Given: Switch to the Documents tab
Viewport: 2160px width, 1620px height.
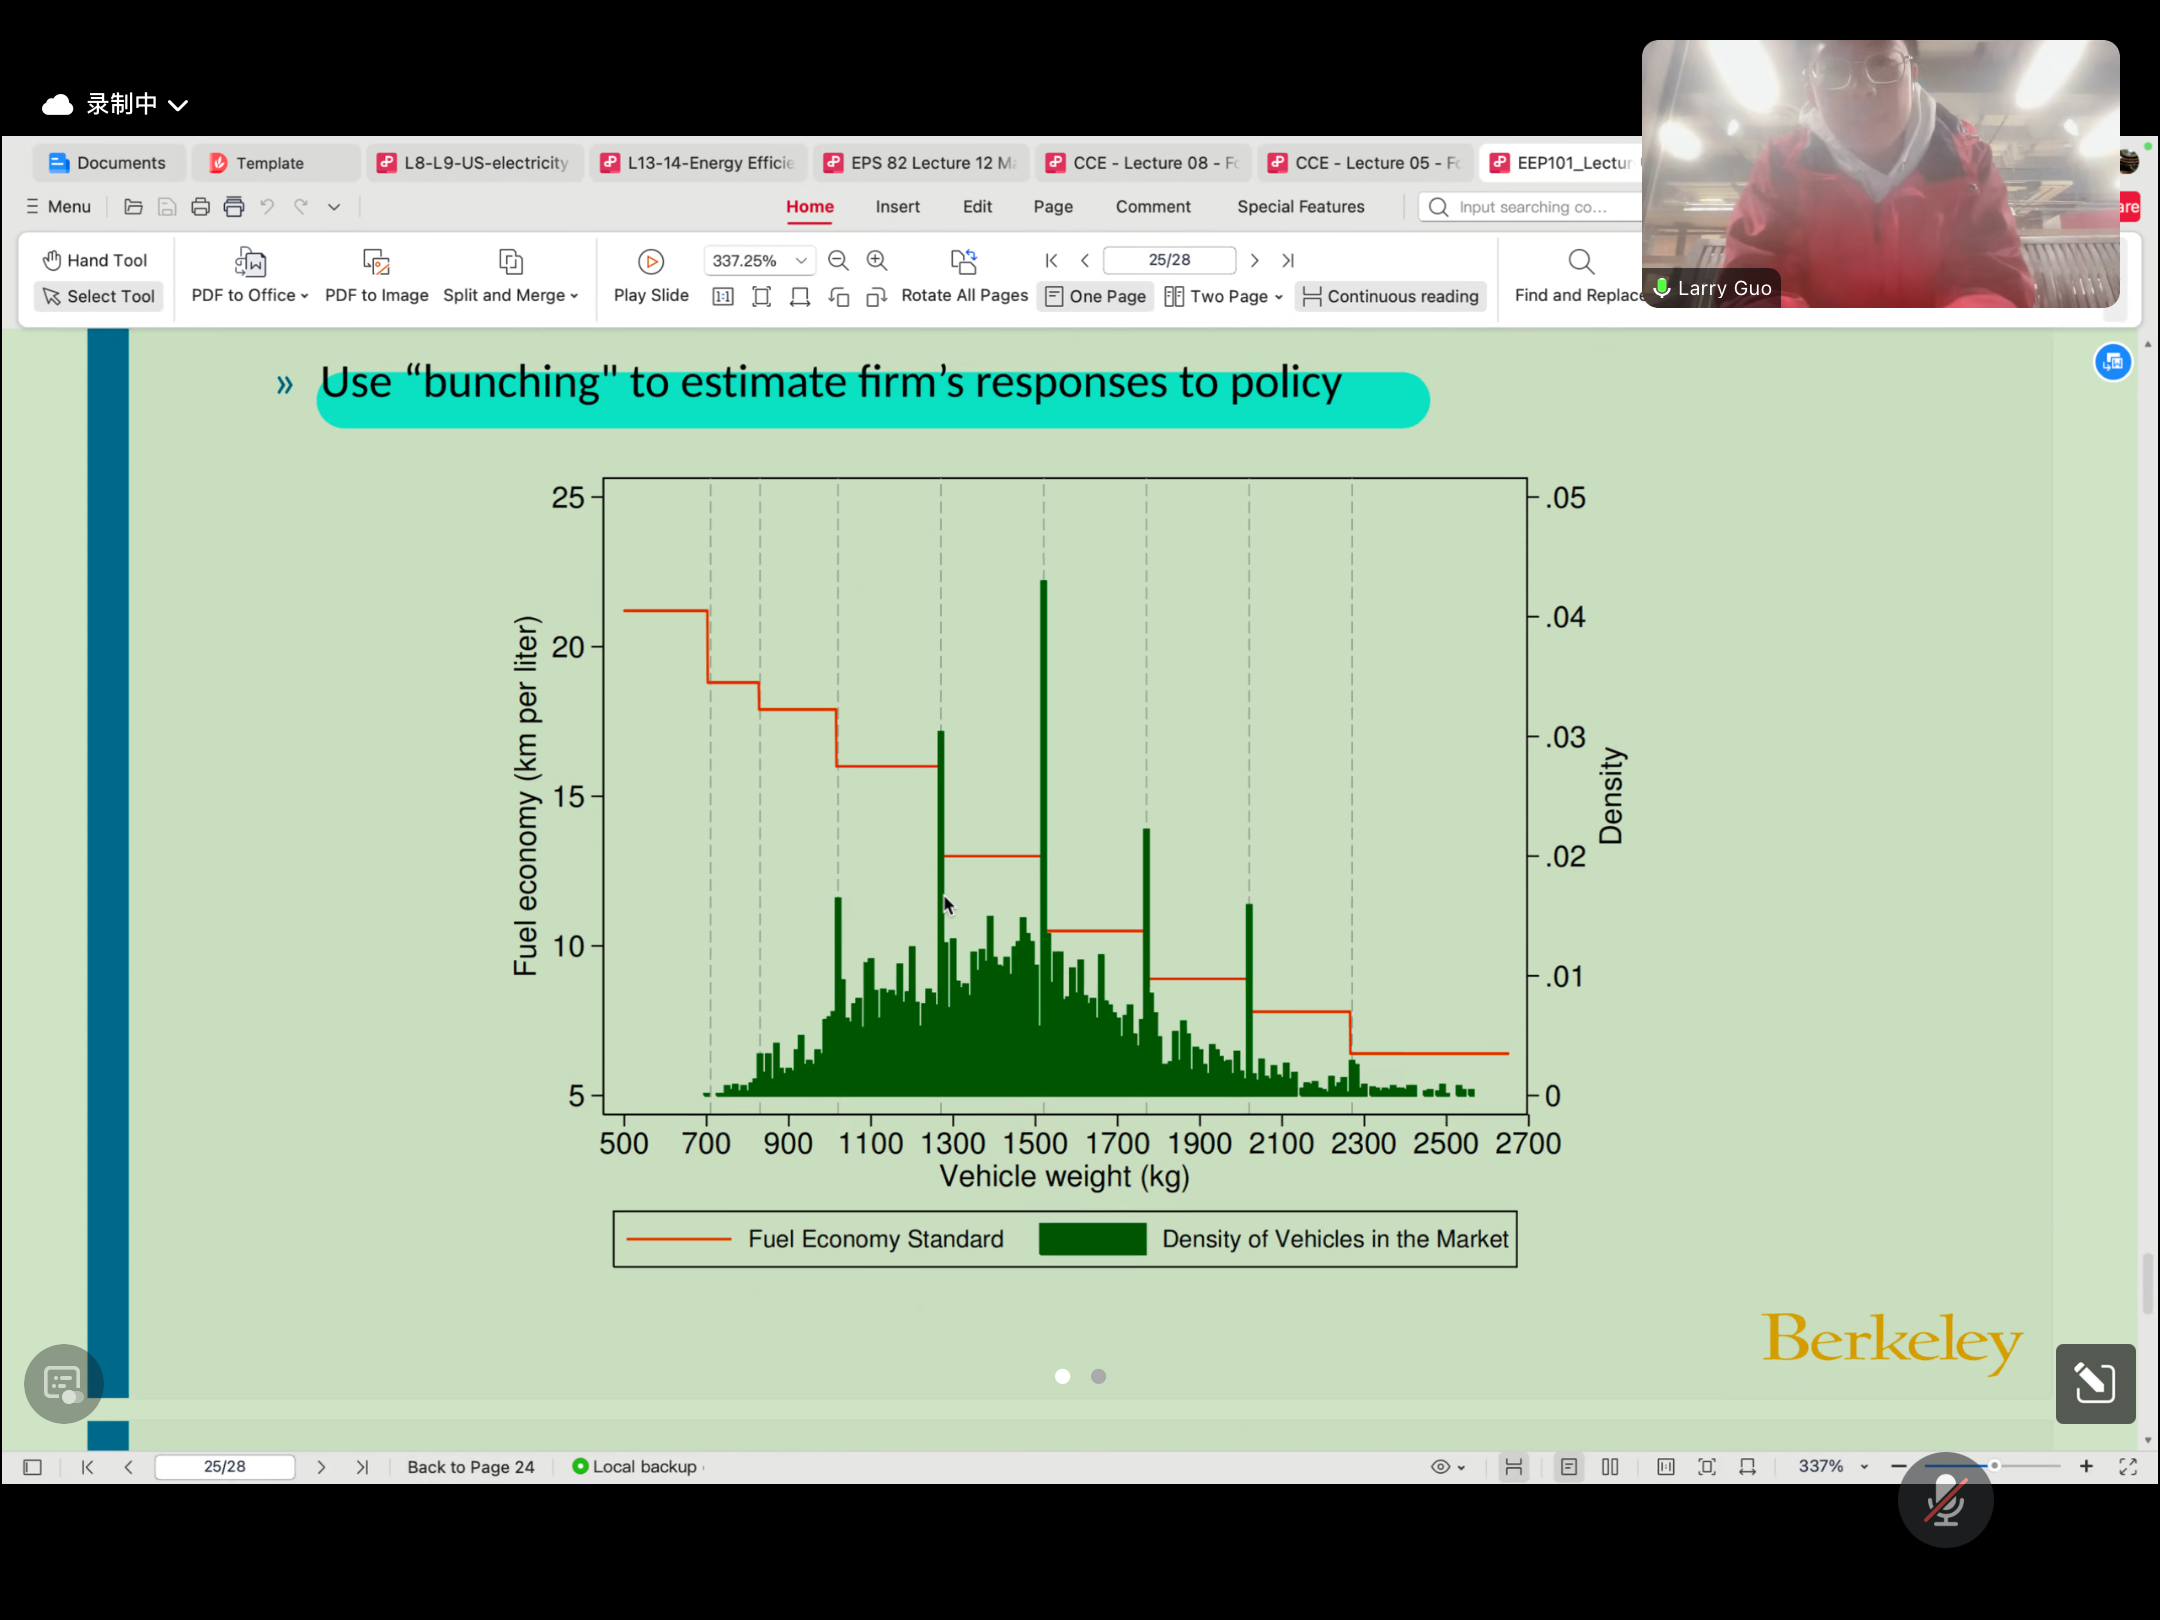Looking at the screenshot, I should click(x=107, y=163).
